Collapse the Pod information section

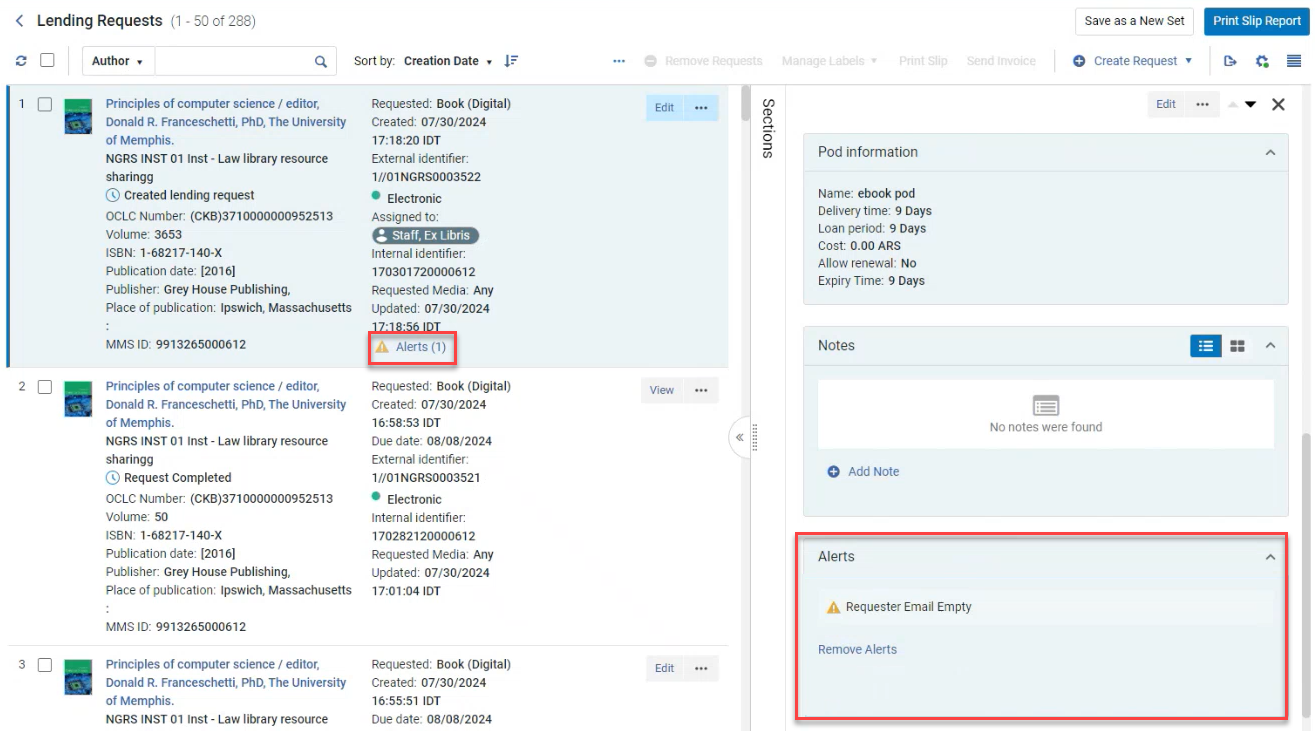(1270, 153)
